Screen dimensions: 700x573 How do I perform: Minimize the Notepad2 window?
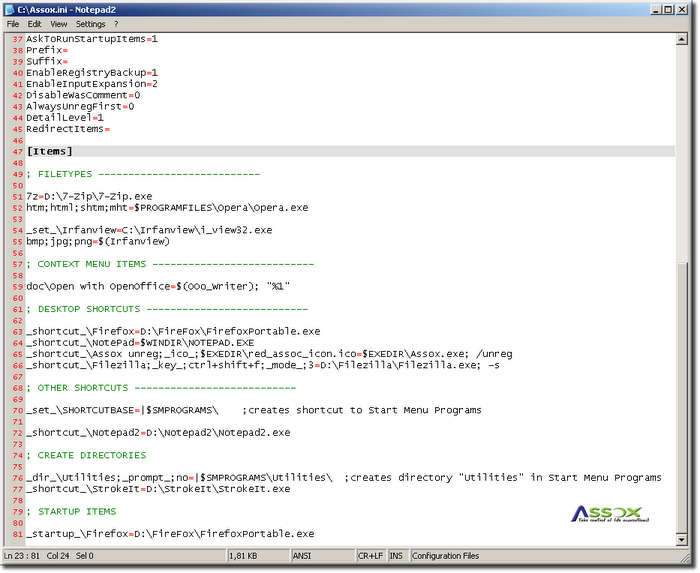pos(656,9)
